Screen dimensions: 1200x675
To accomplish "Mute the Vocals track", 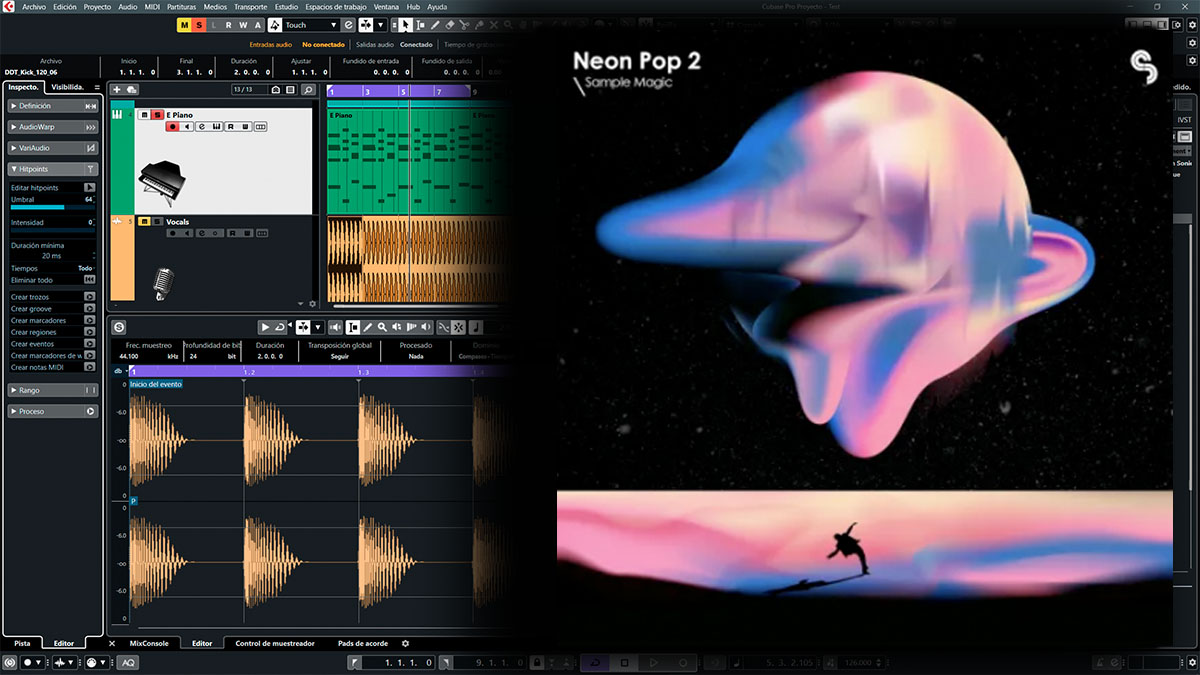I will pyautogui.click(x=145, y=221).
